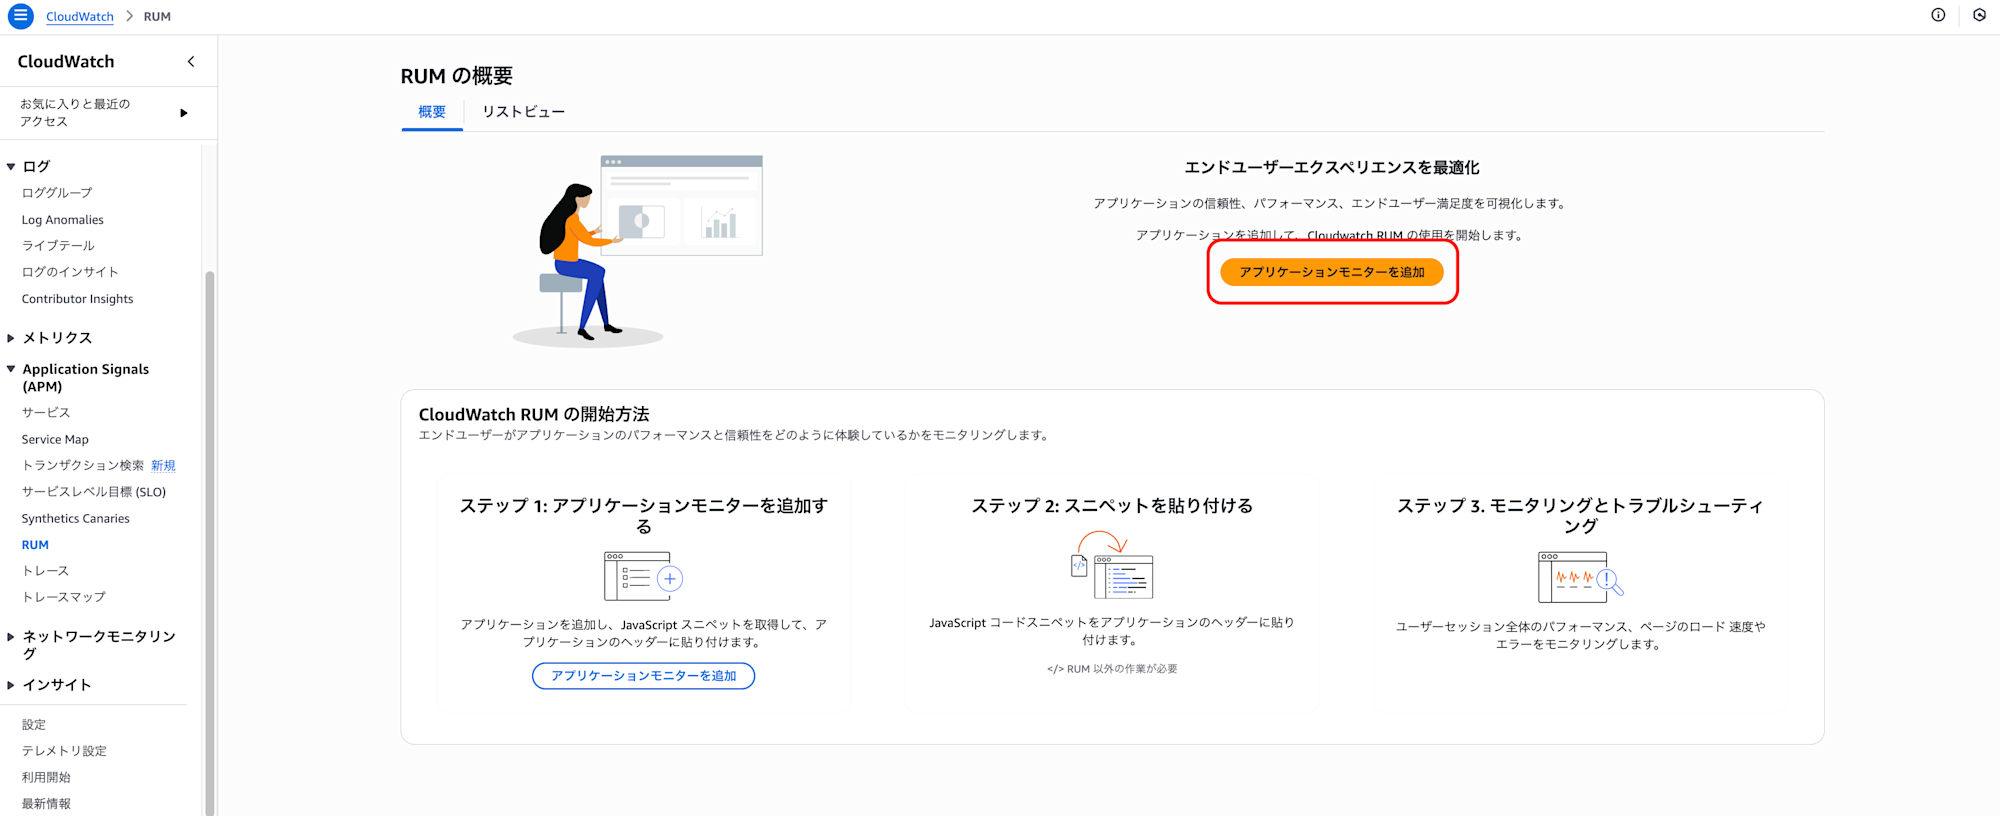This screenshot has height=816, width=2000.
Task: Expand お気に入りと最近のアクセス section arrow
Action: (183, 113)
